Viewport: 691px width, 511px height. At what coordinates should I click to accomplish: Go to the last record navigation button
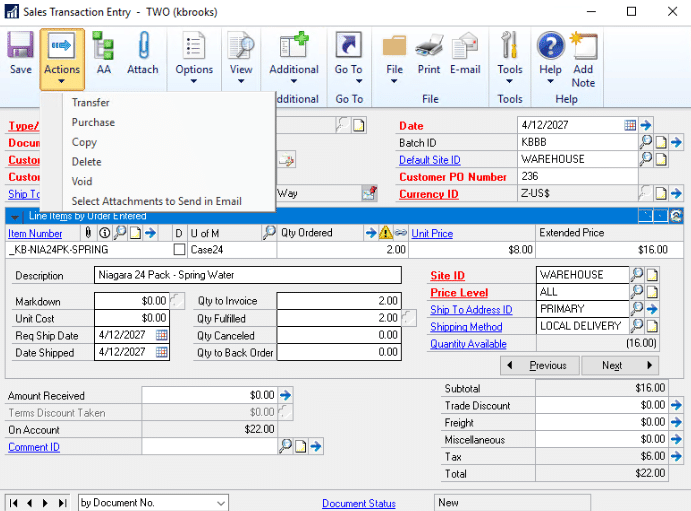63,503
